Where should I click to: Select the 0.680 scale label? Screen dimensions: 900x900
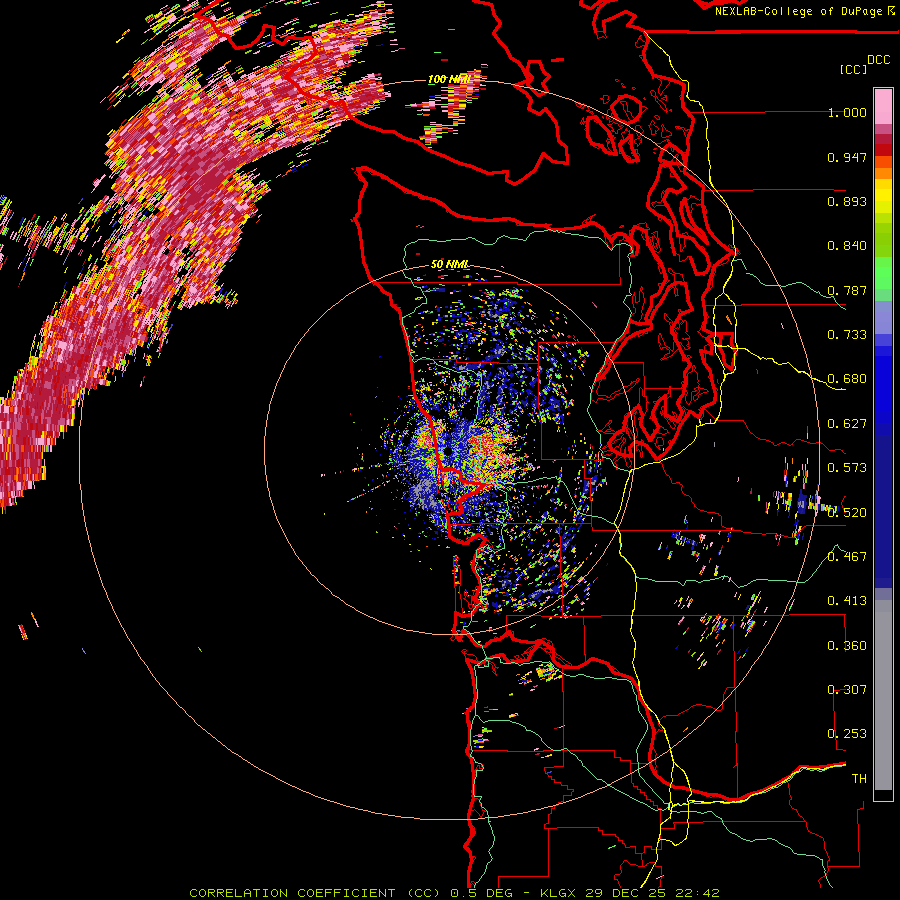coord(847,379)
